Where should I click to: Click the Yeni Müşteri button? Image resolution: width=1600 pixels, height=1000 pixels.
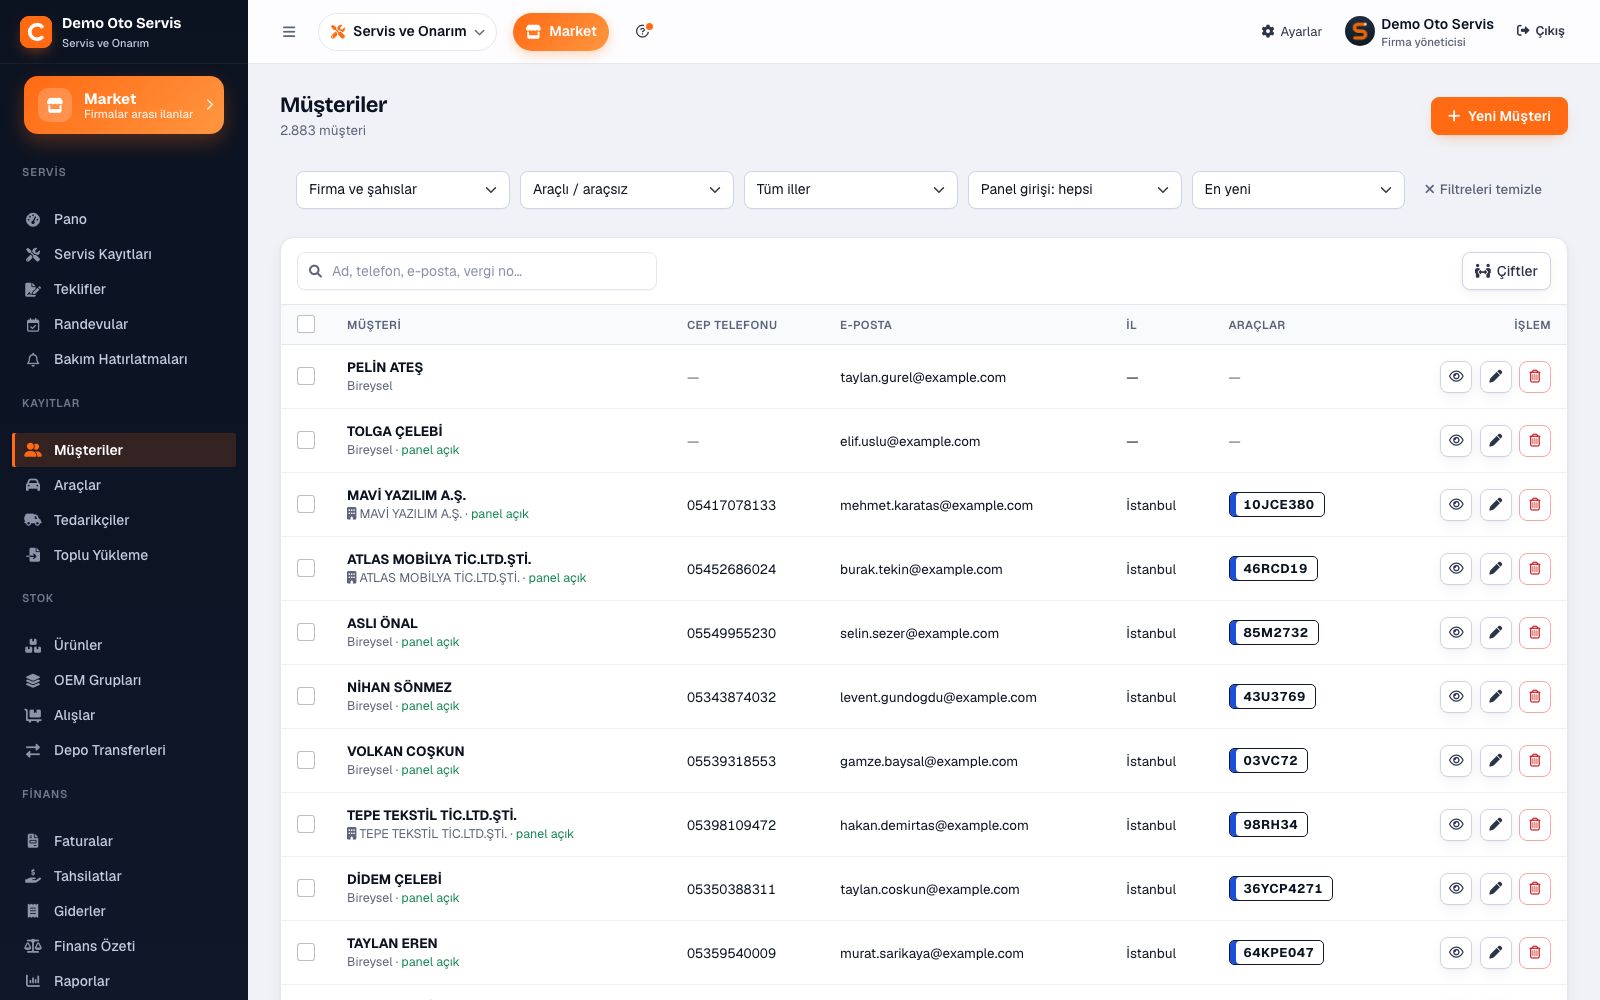[1499, 116]
